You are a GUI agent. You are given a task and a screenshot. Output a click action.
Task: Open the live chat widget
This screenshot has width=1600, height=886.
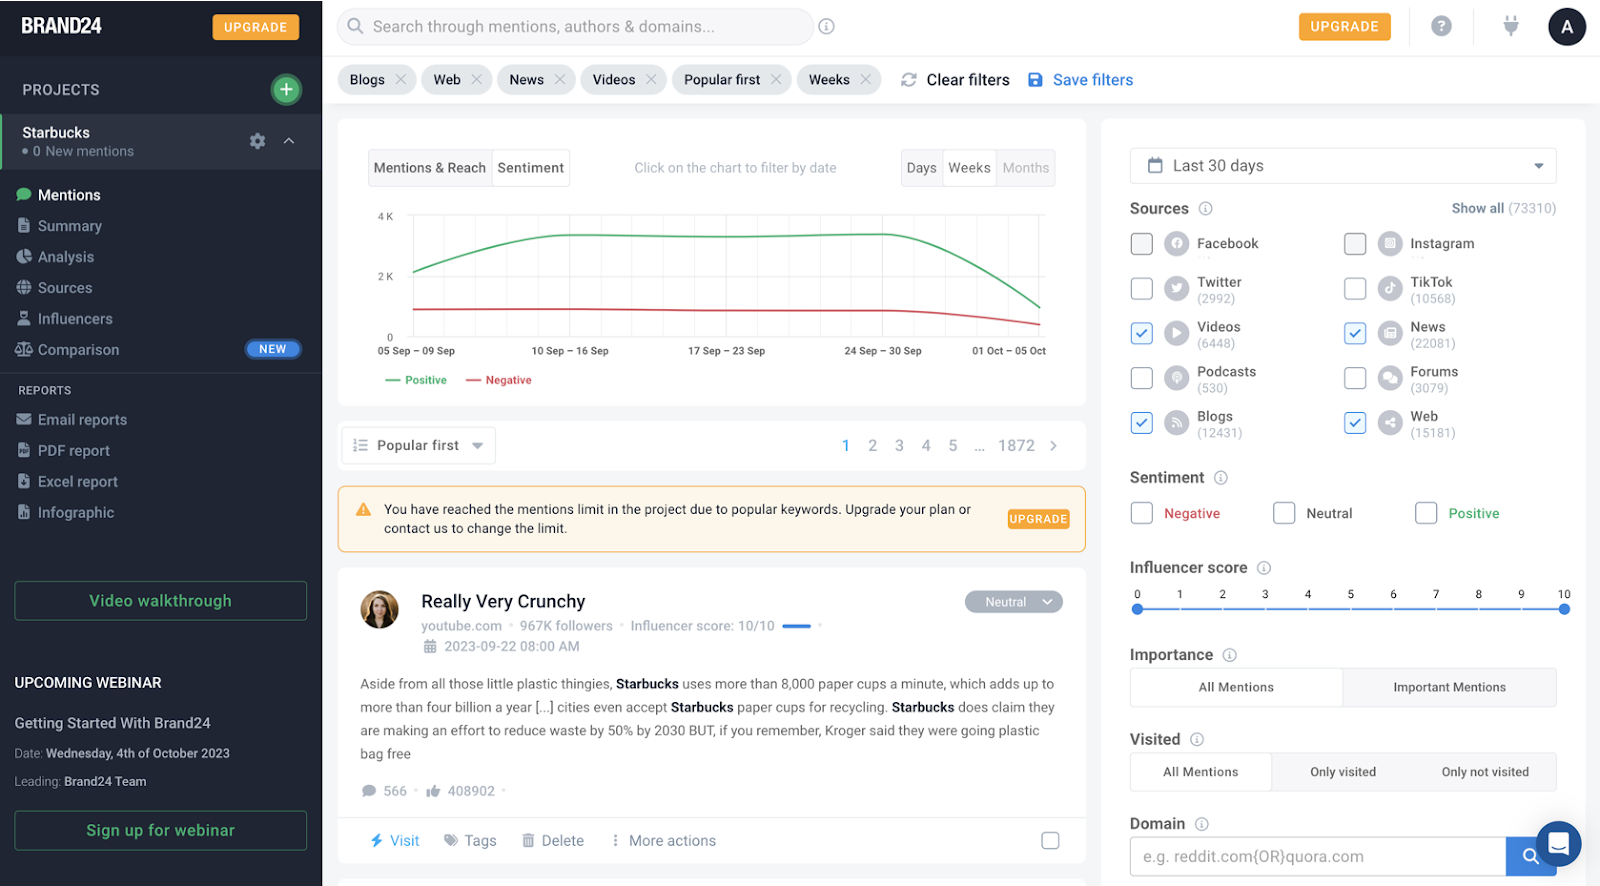(x=1558, y=843)
